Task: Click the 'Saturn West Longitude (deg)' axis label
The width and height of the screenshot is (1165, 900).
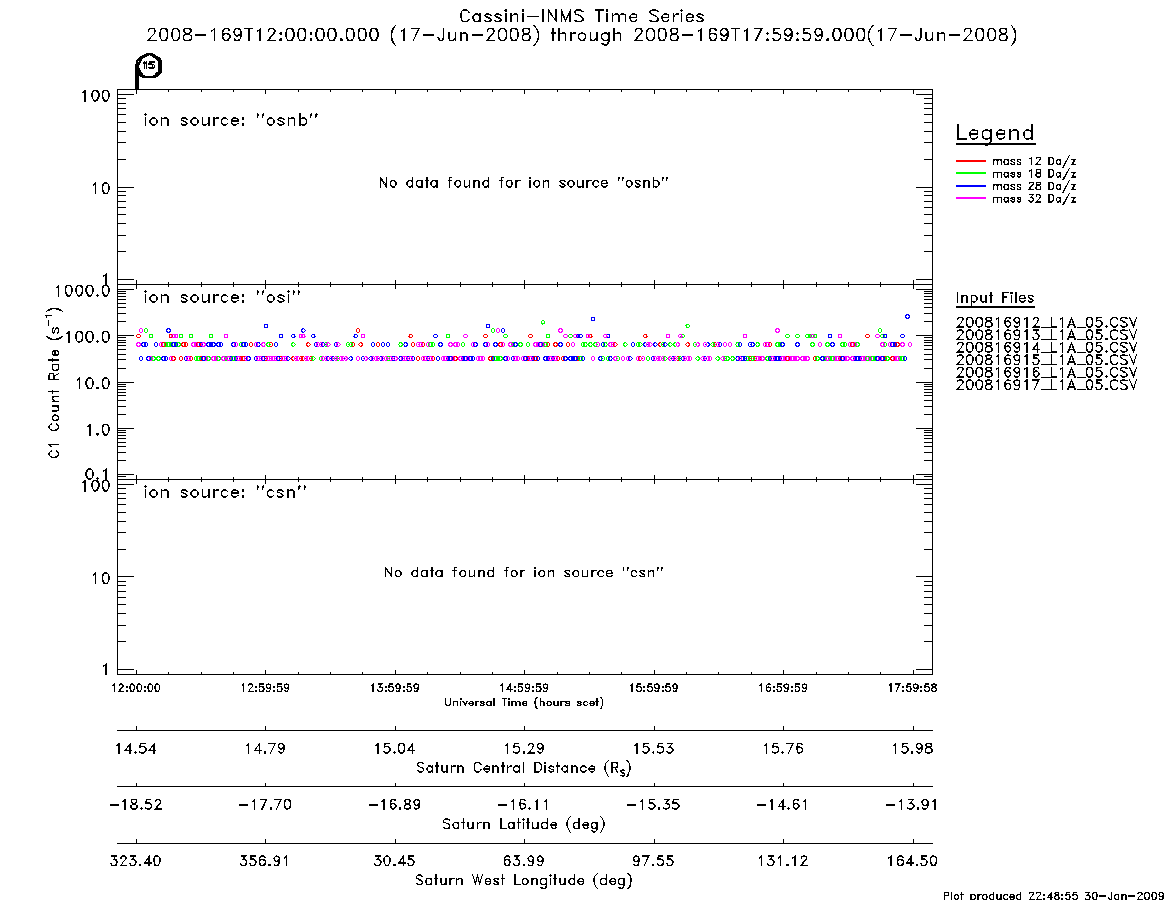Action: point(524,881)
